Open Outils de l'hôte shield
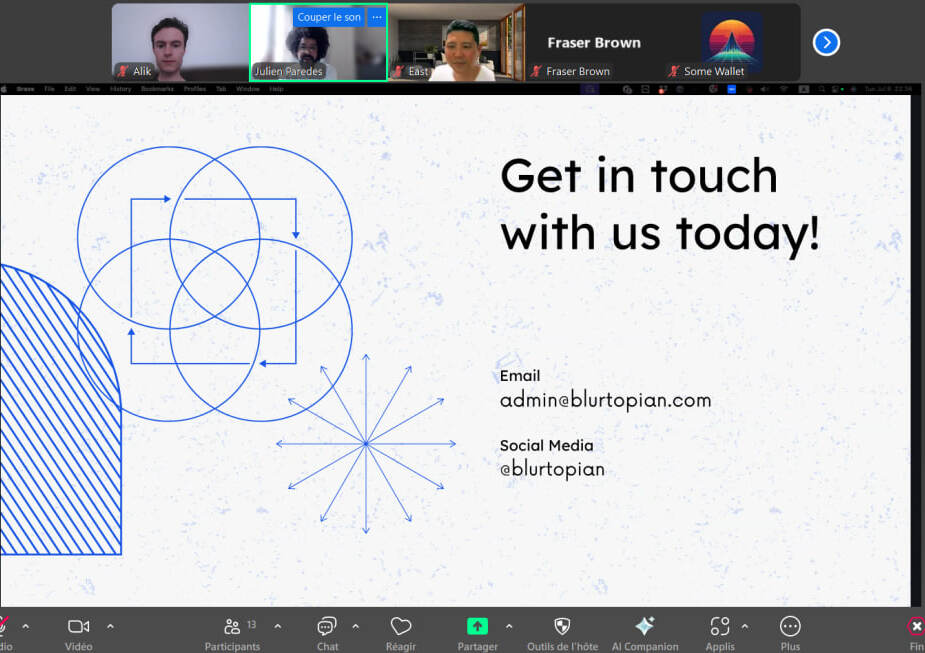The height and width of the screenshot is (653, 925). pyautogui.click(x=562, y=634)
